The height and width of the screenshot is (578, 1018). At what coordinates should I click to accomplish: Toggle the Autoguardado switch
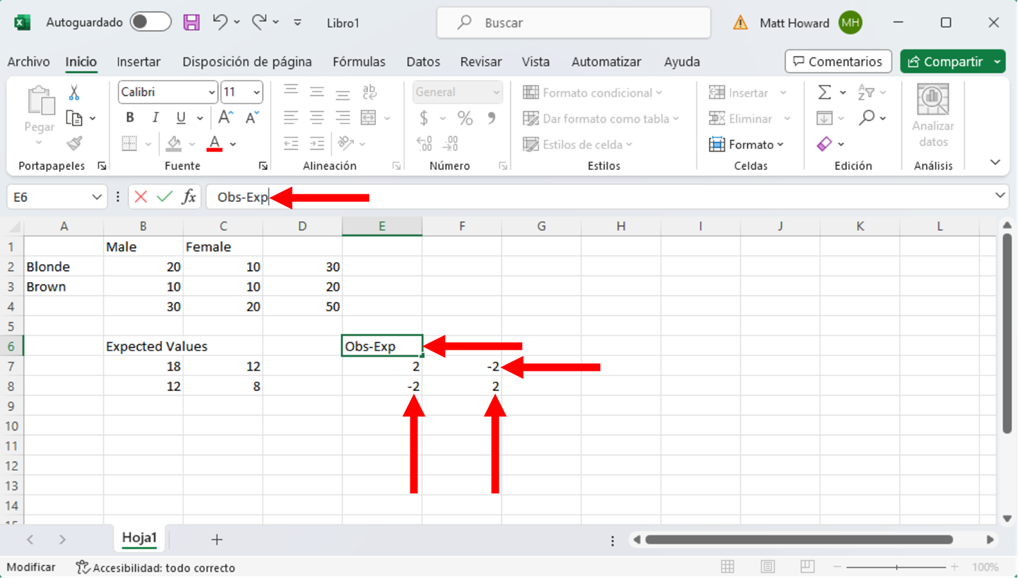150,22
